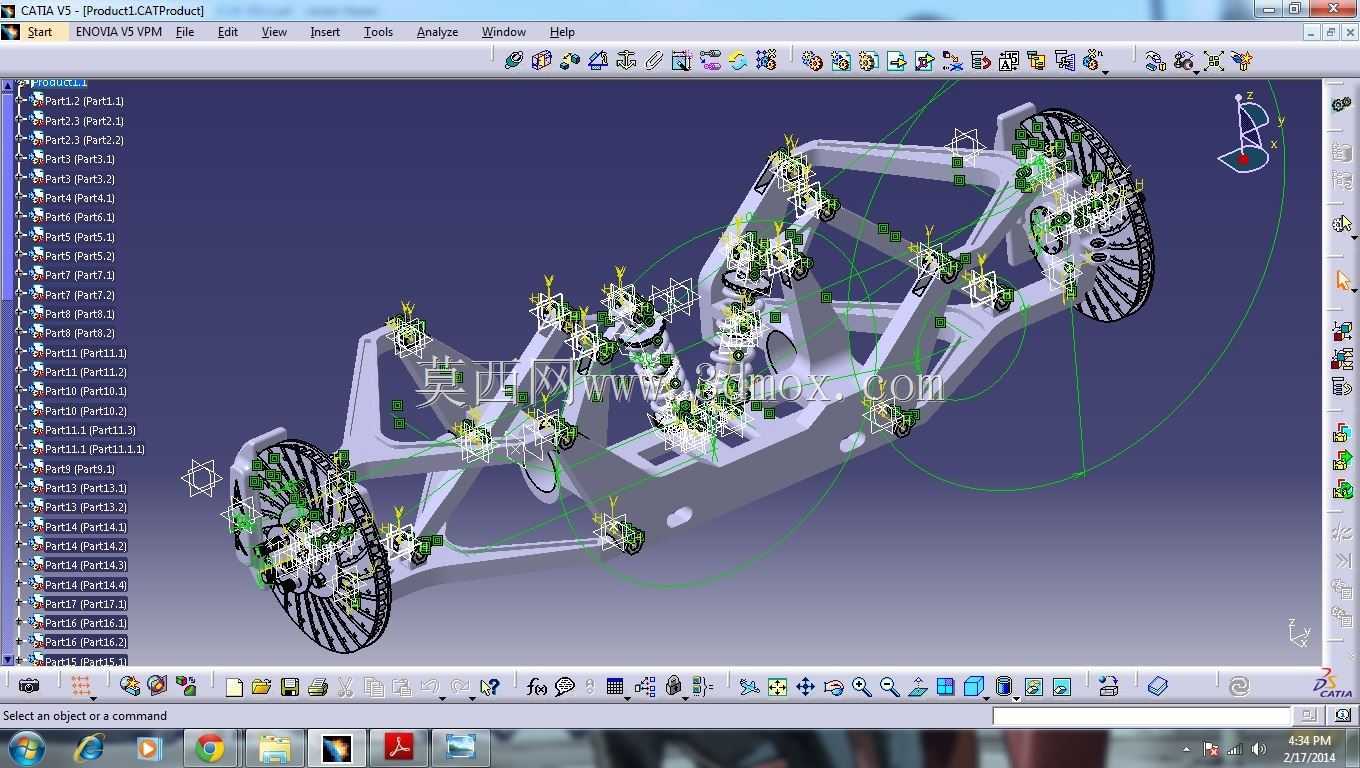Select Part3 (Part3.2) in the tree
This screenshot has width=1360, height=768.
[x=80, y=179]
